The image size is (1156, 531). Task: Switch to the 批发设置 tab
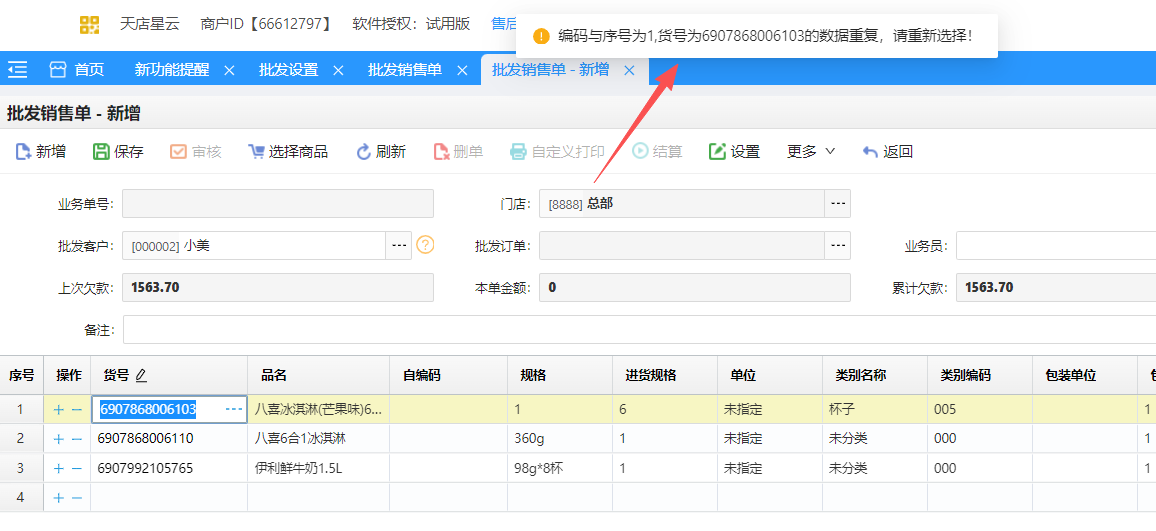click(x=288, y=70)
